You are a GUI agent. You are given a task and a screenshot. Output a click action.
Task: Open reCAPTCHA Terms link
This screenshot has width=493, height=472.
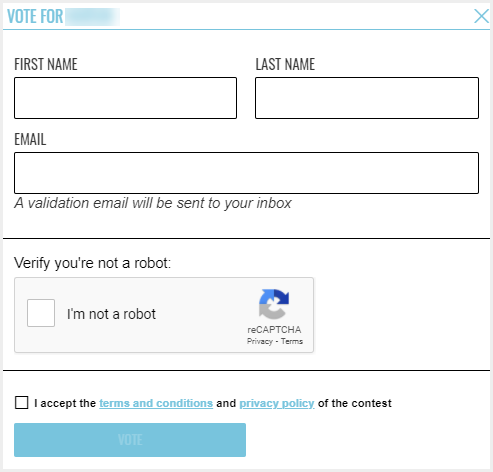(292, 341)
